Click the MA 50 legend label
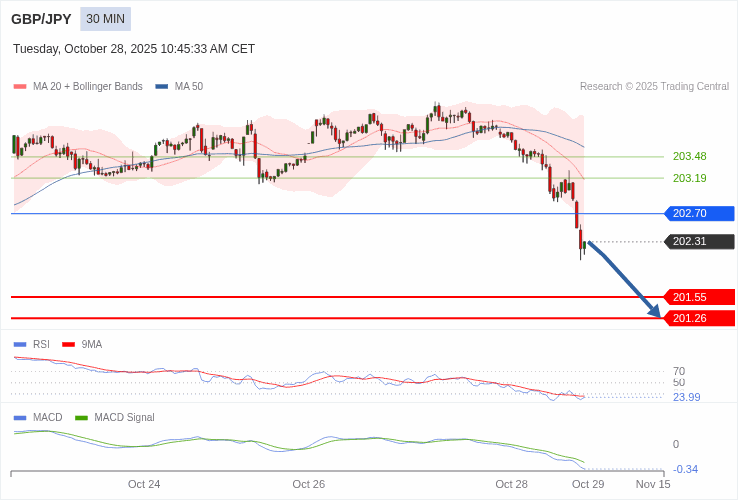 189,87
